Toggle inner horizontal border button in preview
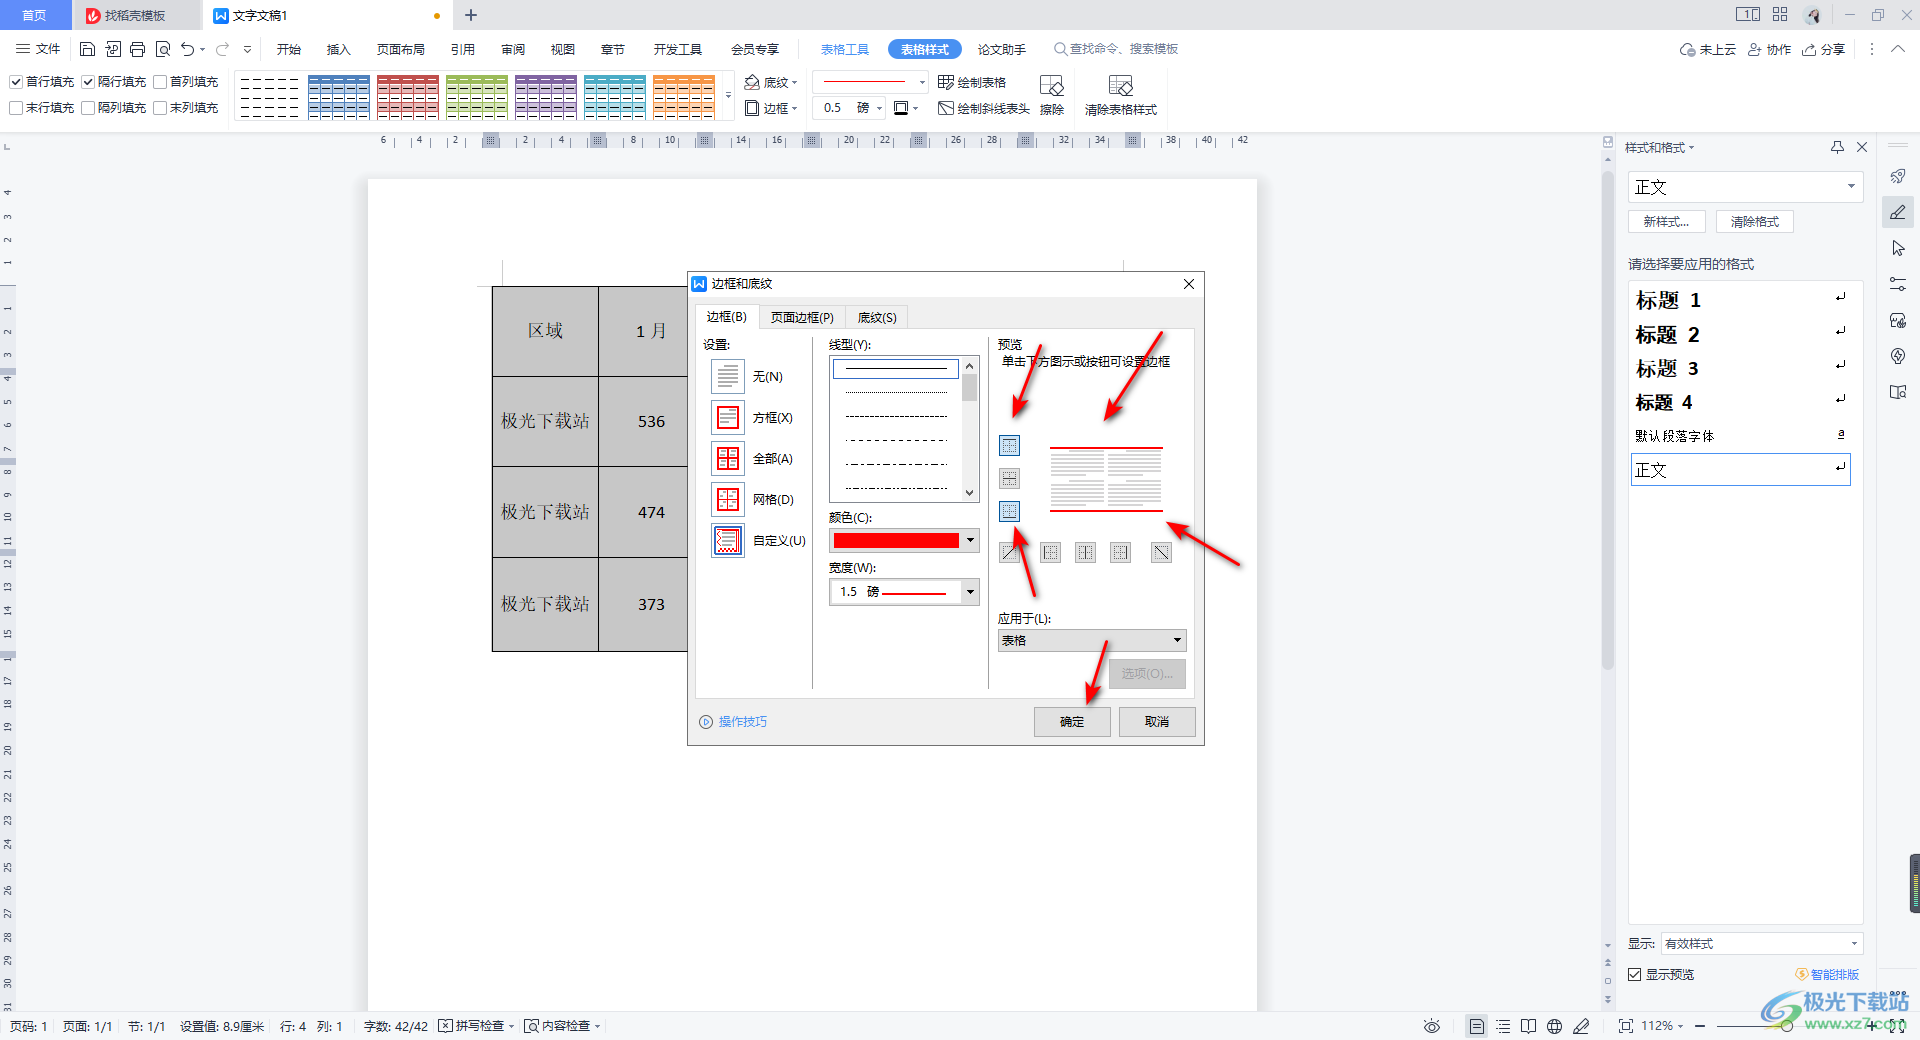This screenshot has height=1040, width=1920. click(x=1010, y=479)
